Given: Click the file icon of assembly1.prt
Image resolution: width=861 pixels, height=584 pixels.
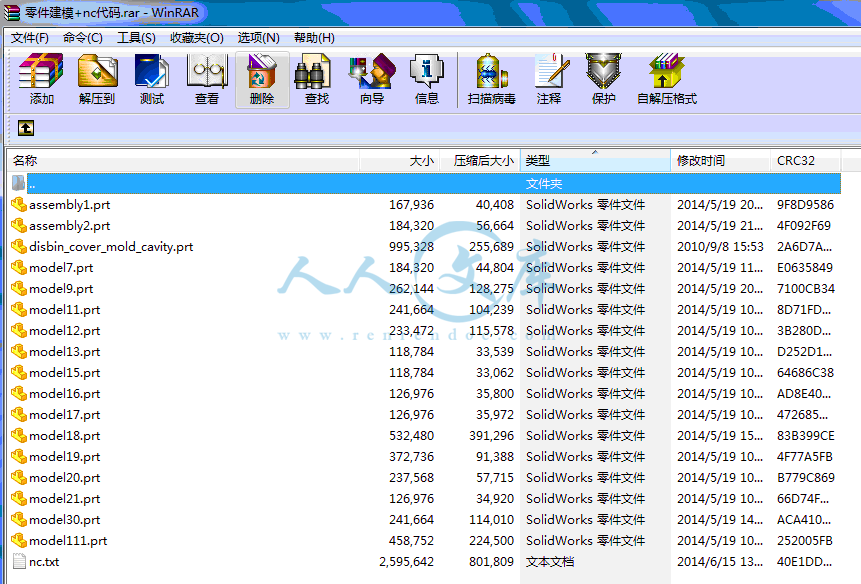Looking at the screenshot, I should (x=19, y=205).
